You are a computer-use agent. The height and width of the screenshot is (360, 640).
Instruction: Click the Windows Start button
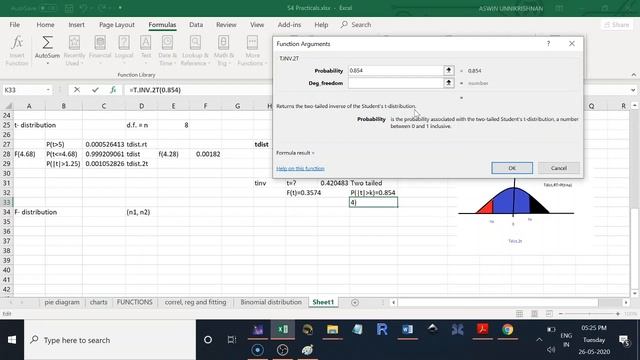pyautogui.click(x=12, y=340)
